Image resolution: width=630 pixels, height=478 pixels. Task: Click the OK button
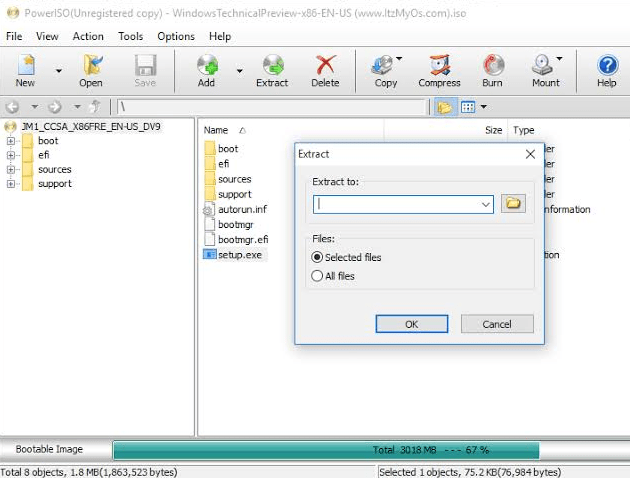(411, 324)
